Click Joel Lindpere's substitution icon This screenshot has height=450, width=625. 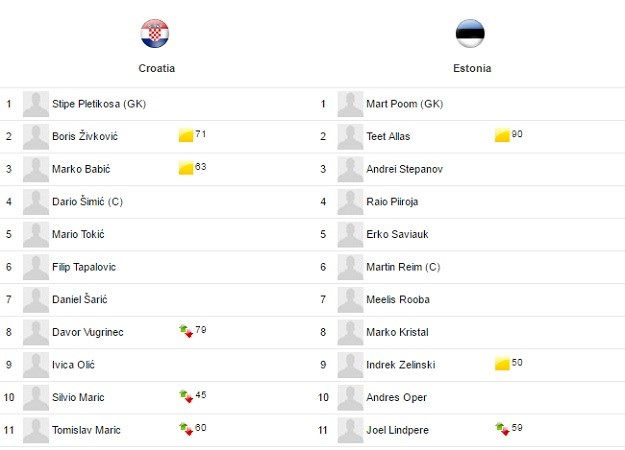pyautogui.click(x=502, y=429)
